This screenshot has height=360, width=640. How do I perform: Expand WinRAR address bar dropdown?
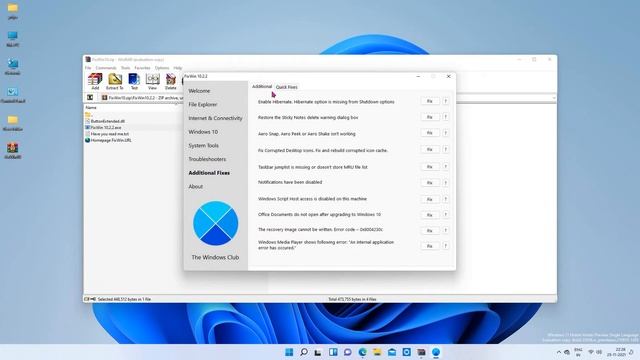[554, 98]
